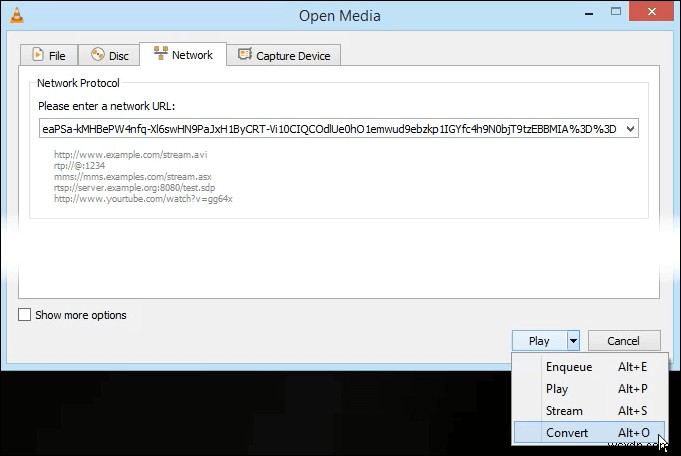
Task: Click inside the network URL field
Action: pyautogui.click(x=330, y=129)
